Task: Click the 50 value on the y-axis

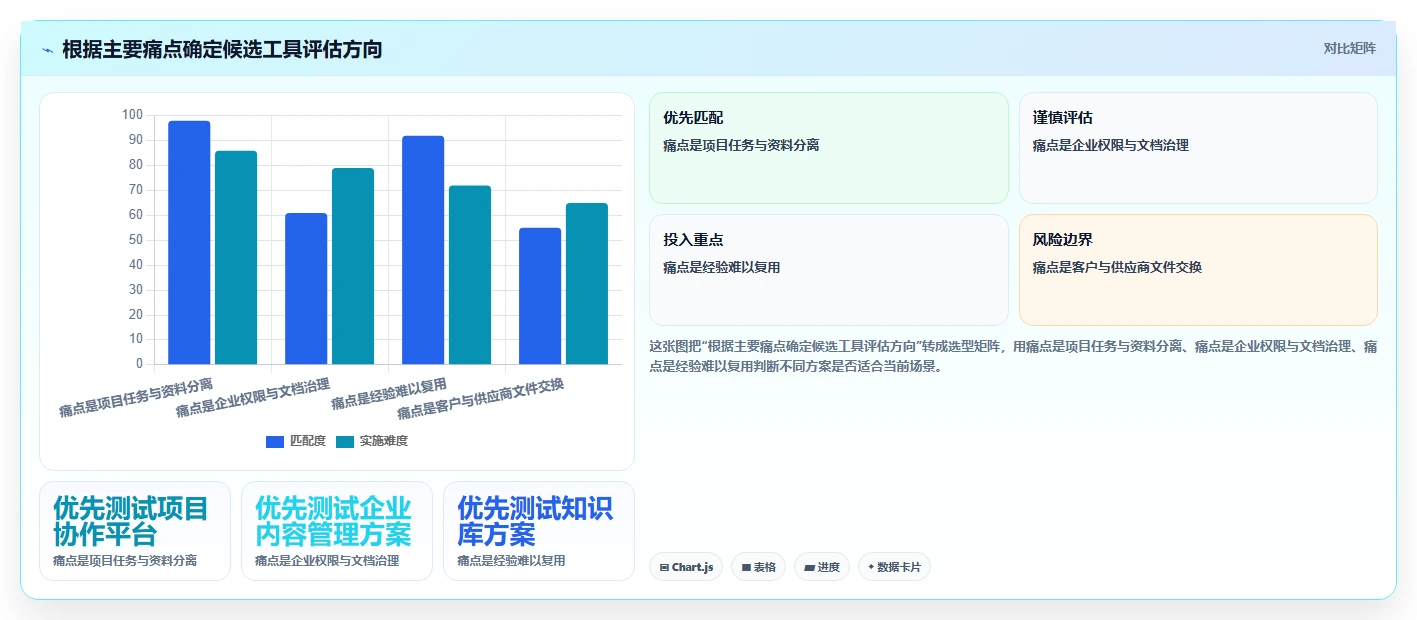Action: point(136,239)
